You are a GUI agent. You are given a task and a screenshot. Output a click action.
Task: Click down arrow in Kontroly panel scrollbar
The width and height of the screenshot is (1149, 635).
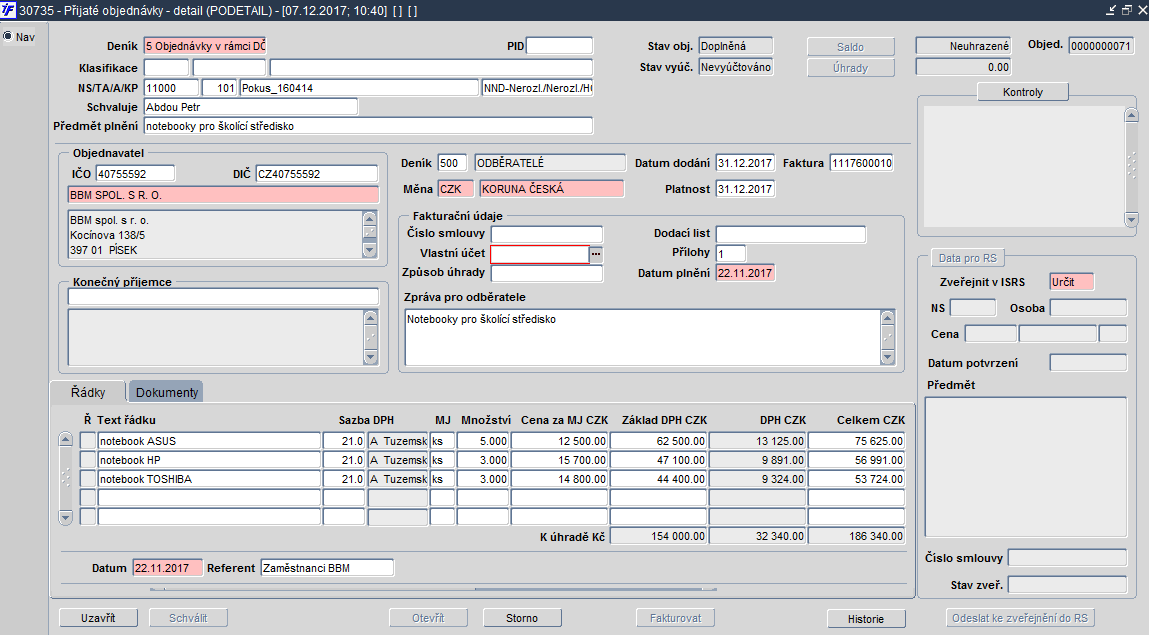click(1131, 219)
